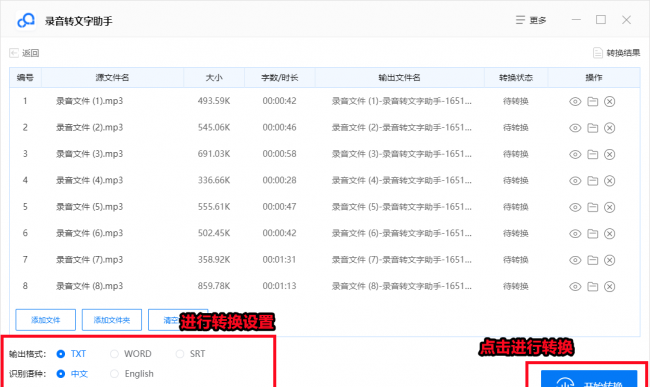Open the 更多 menu
This screenshot has height=387, width=650.
pos(531,20)
